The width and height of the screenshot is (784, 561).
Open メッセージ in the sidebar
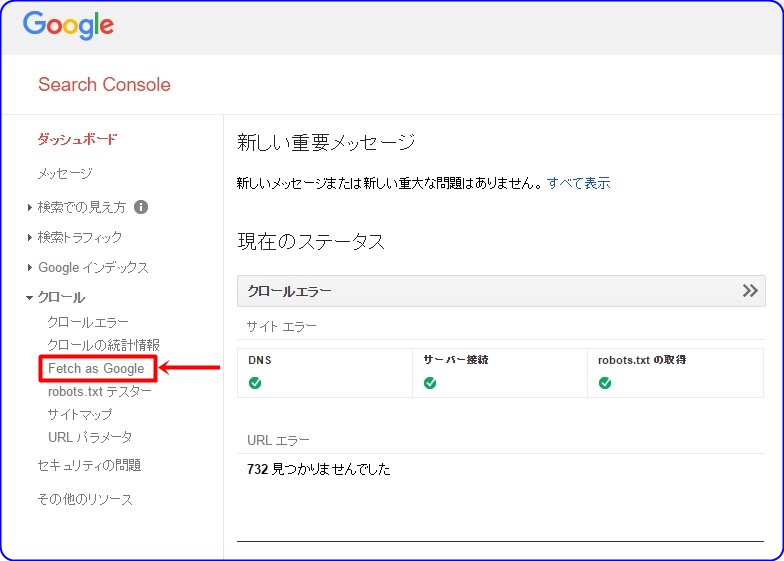point(65,174)
